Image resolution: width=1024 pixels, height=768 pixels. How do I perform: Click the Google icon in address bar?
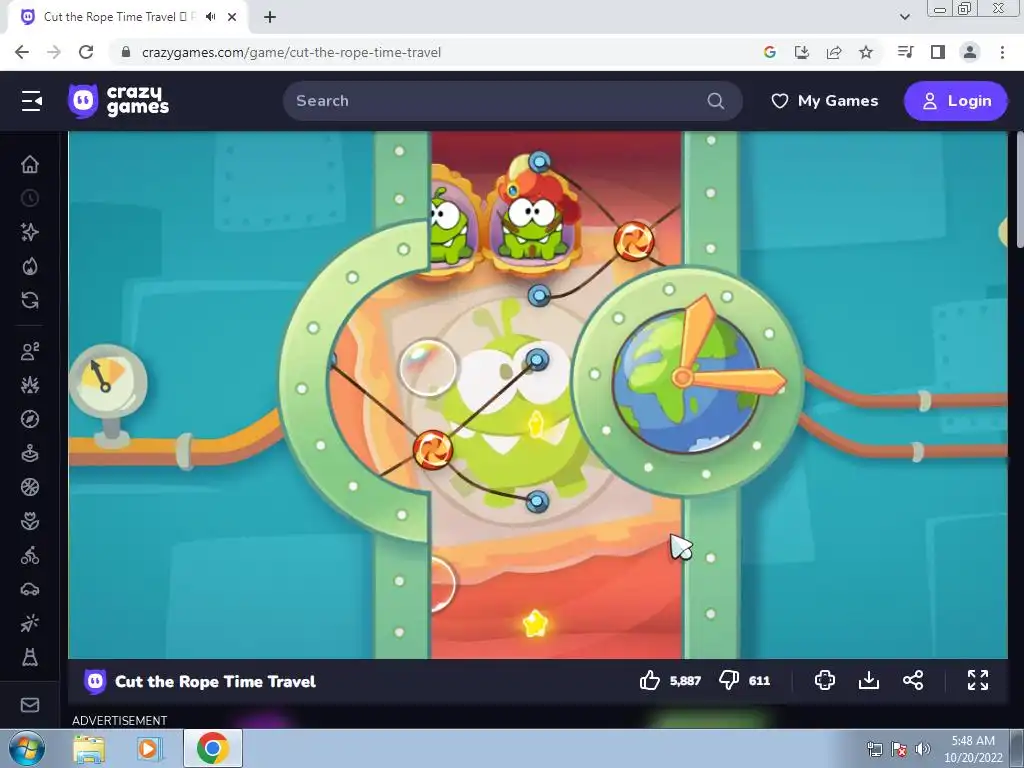coord(770,52)
